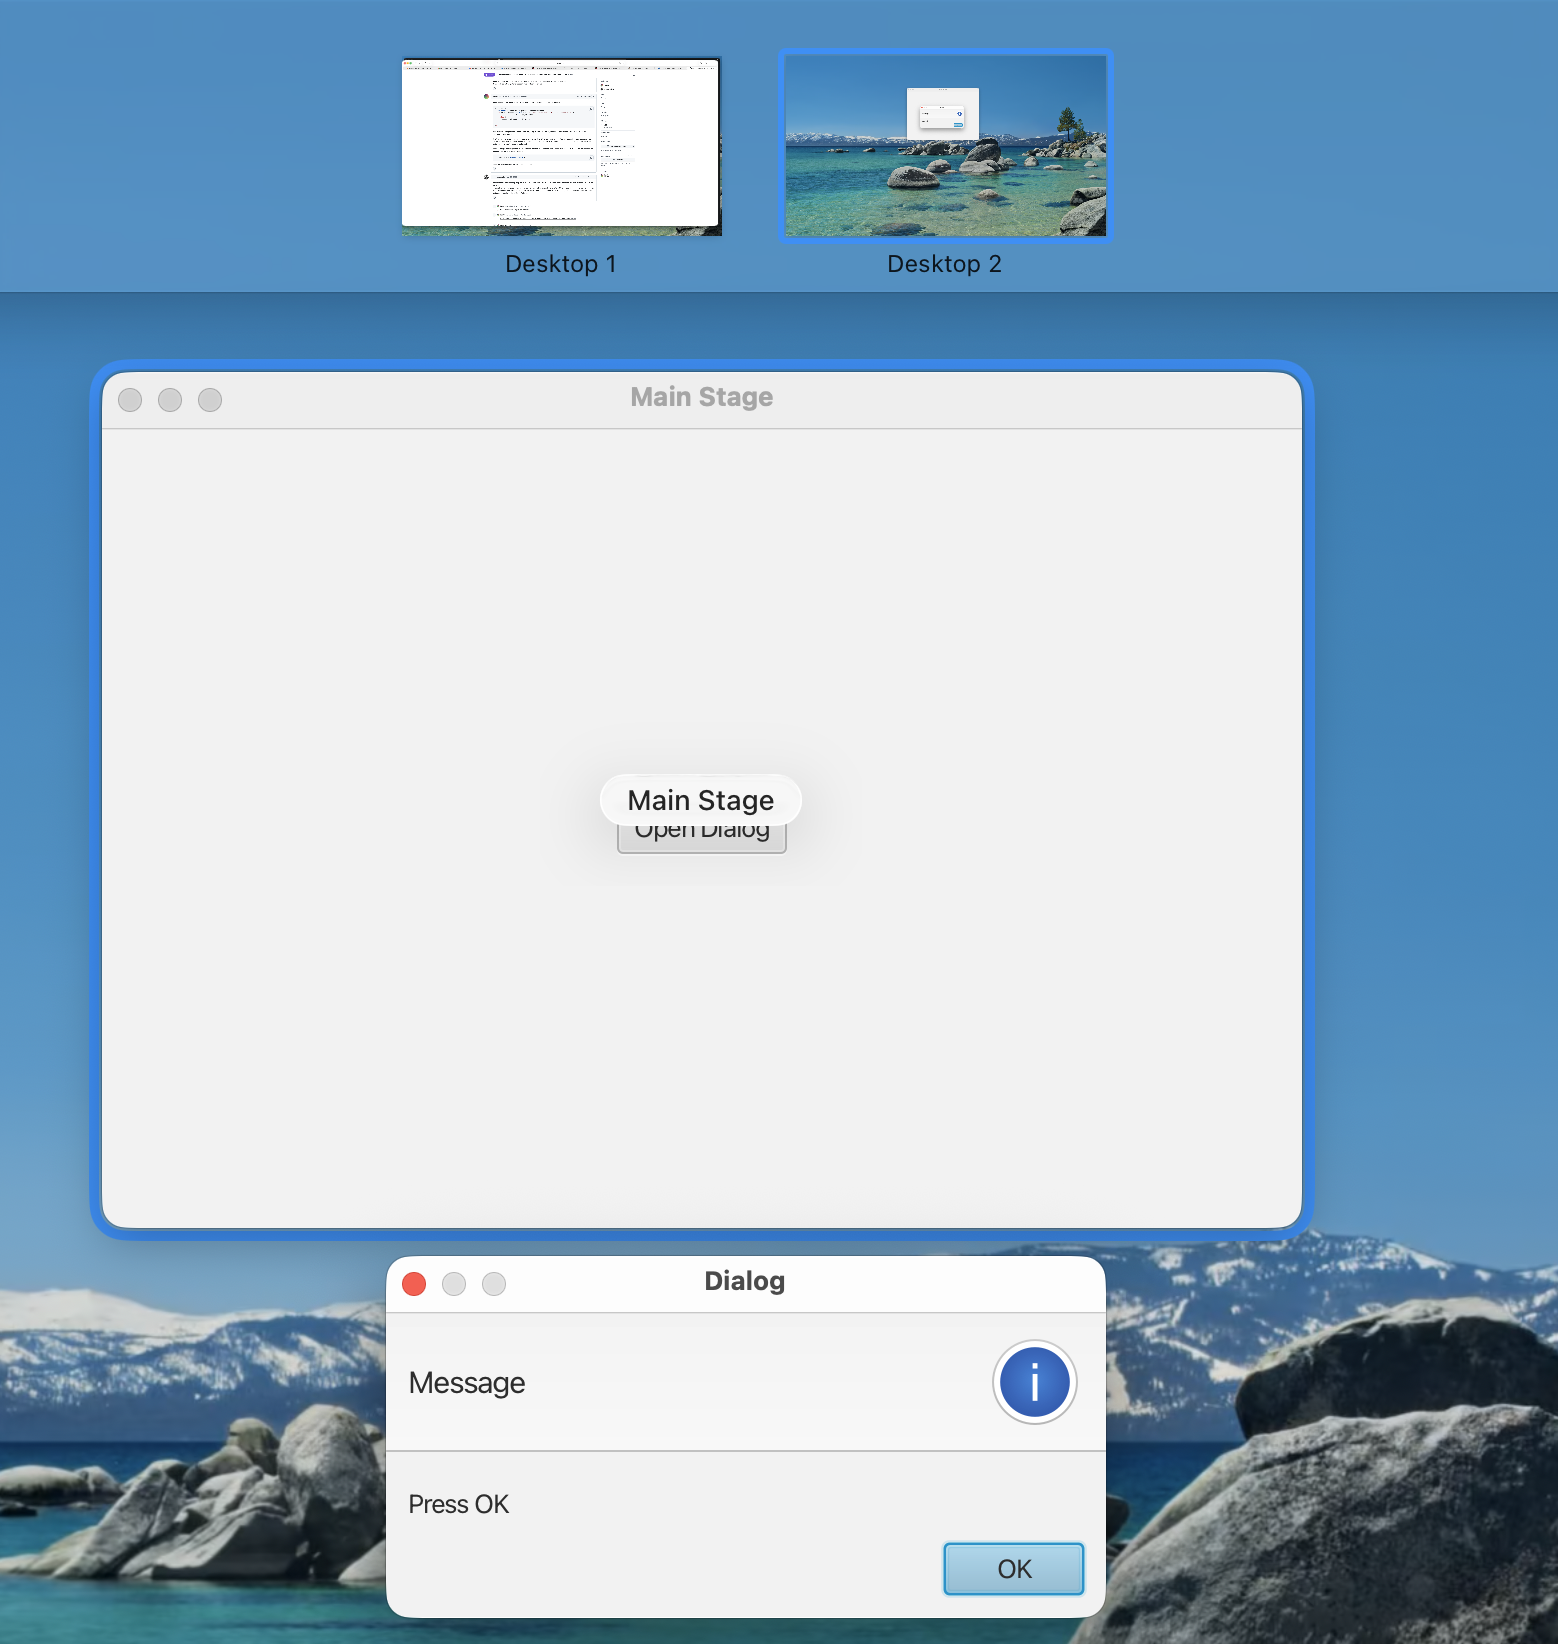Click the Message header text in Dialog
The height and width of the screenshot is (1644, 1558).
(x=467, y=1383)
